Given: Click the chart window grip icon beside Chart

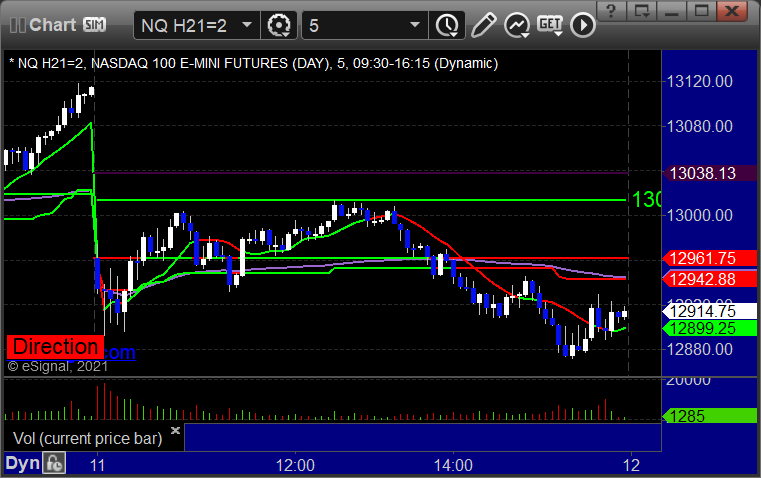Looking at the screenshot, I should coord(17,25).
